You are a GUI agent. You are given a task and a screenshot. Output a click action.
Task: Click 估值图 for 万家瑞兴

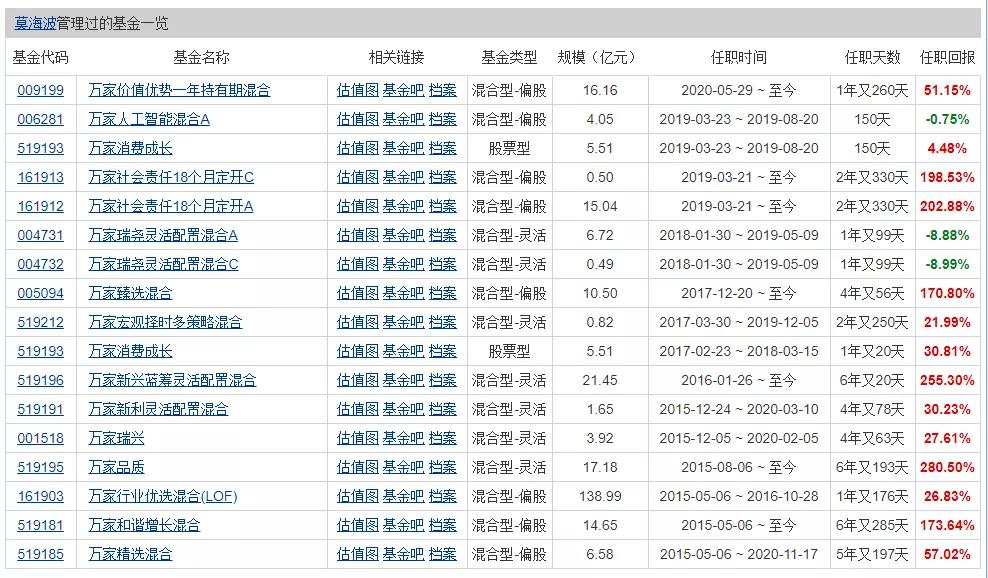click(357, 438)
